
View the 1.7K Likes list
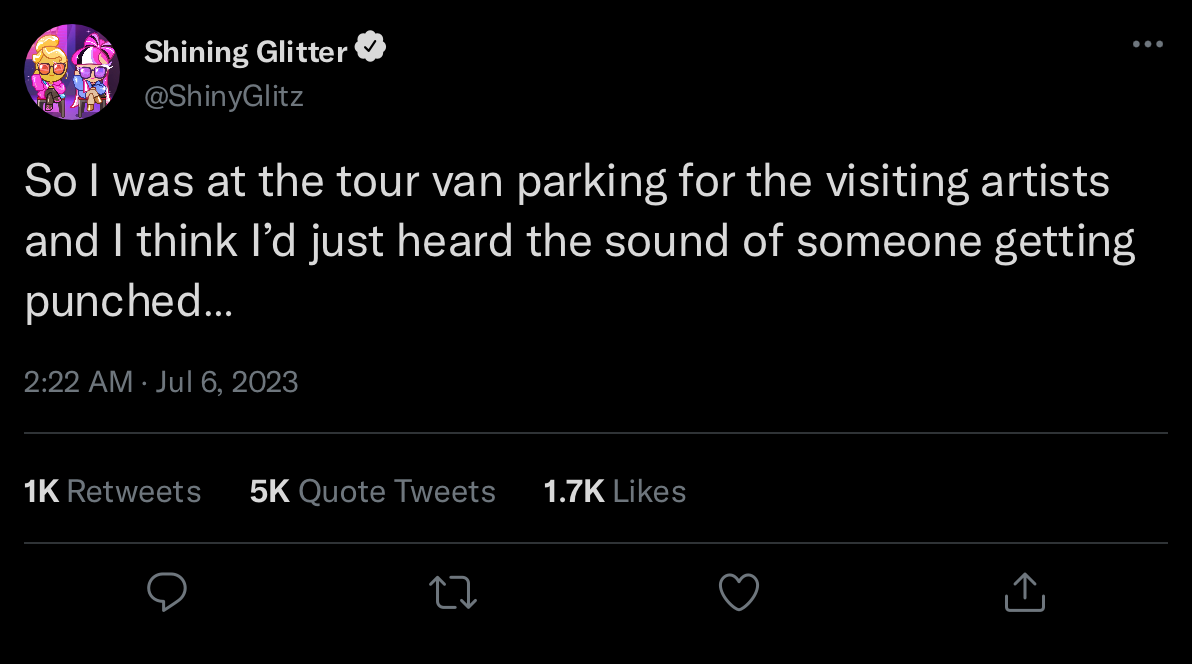(614, 491)
